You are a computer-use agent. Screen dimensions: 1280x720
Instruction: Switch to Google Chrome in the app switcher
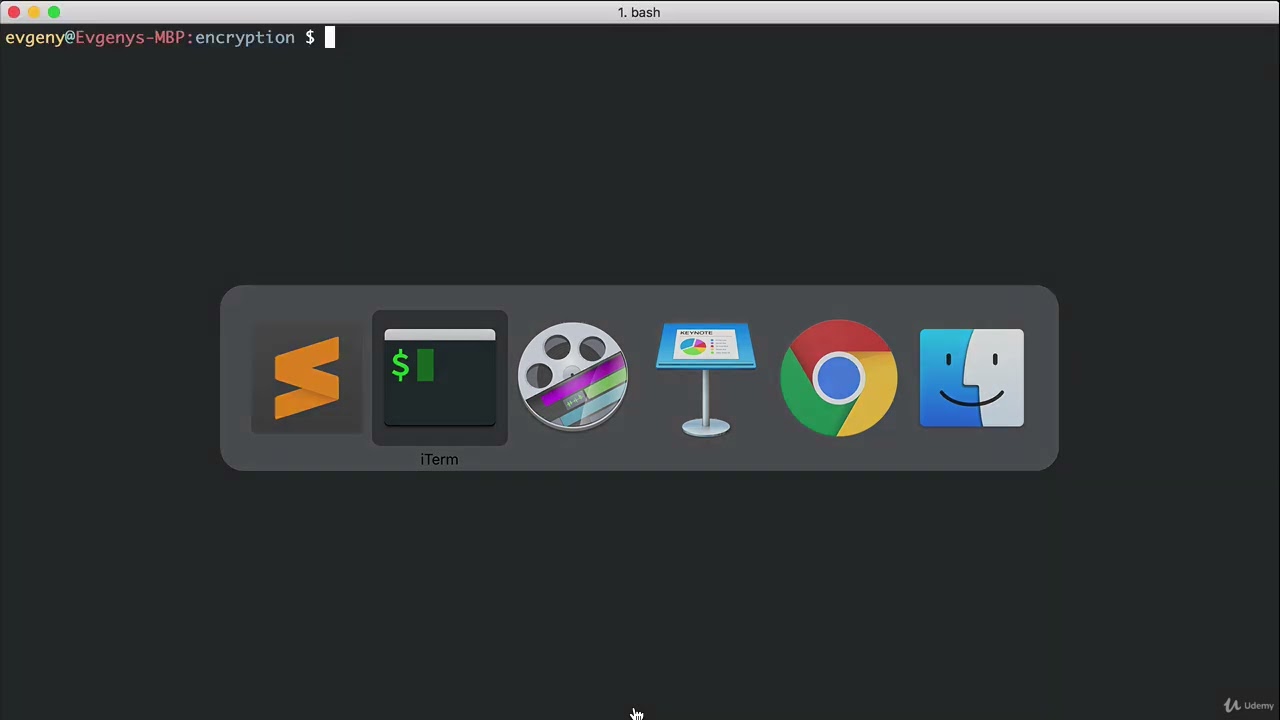(839, 378)
